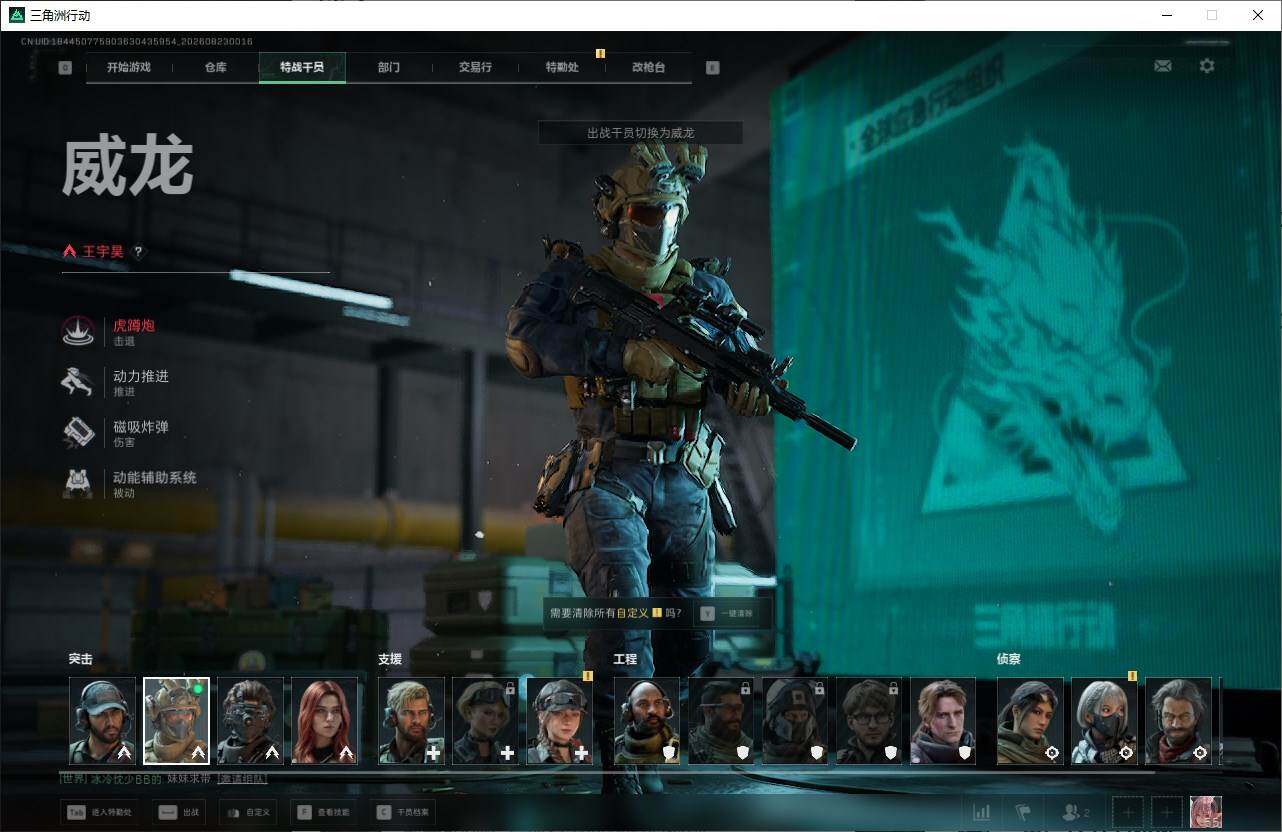Click the 自定义 customize button

pos(247,813)
